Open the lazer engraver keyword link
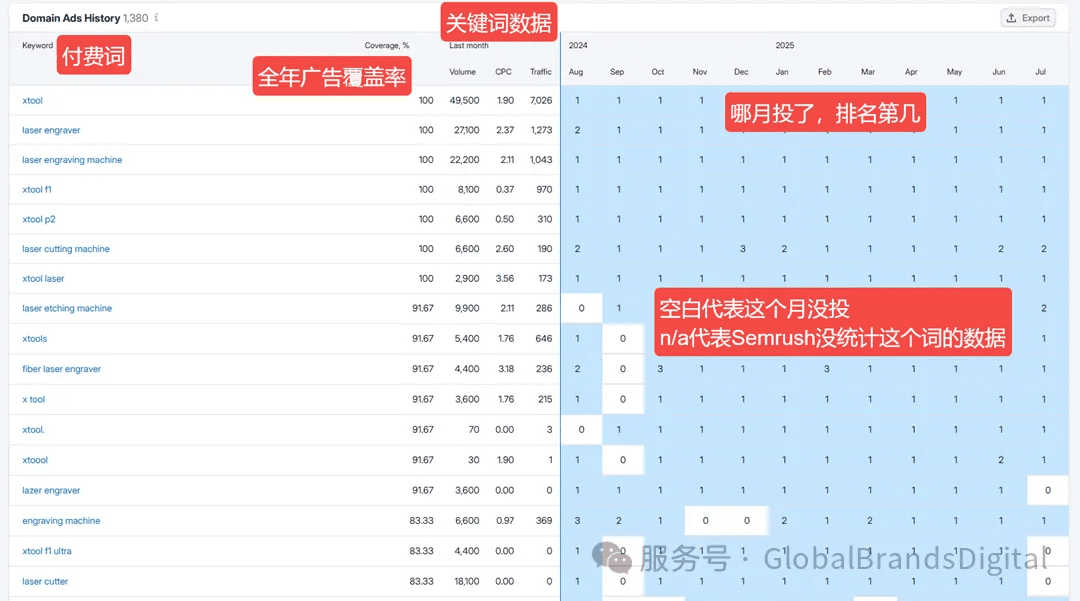This screenshot has height=601, width=1080. 51,490
